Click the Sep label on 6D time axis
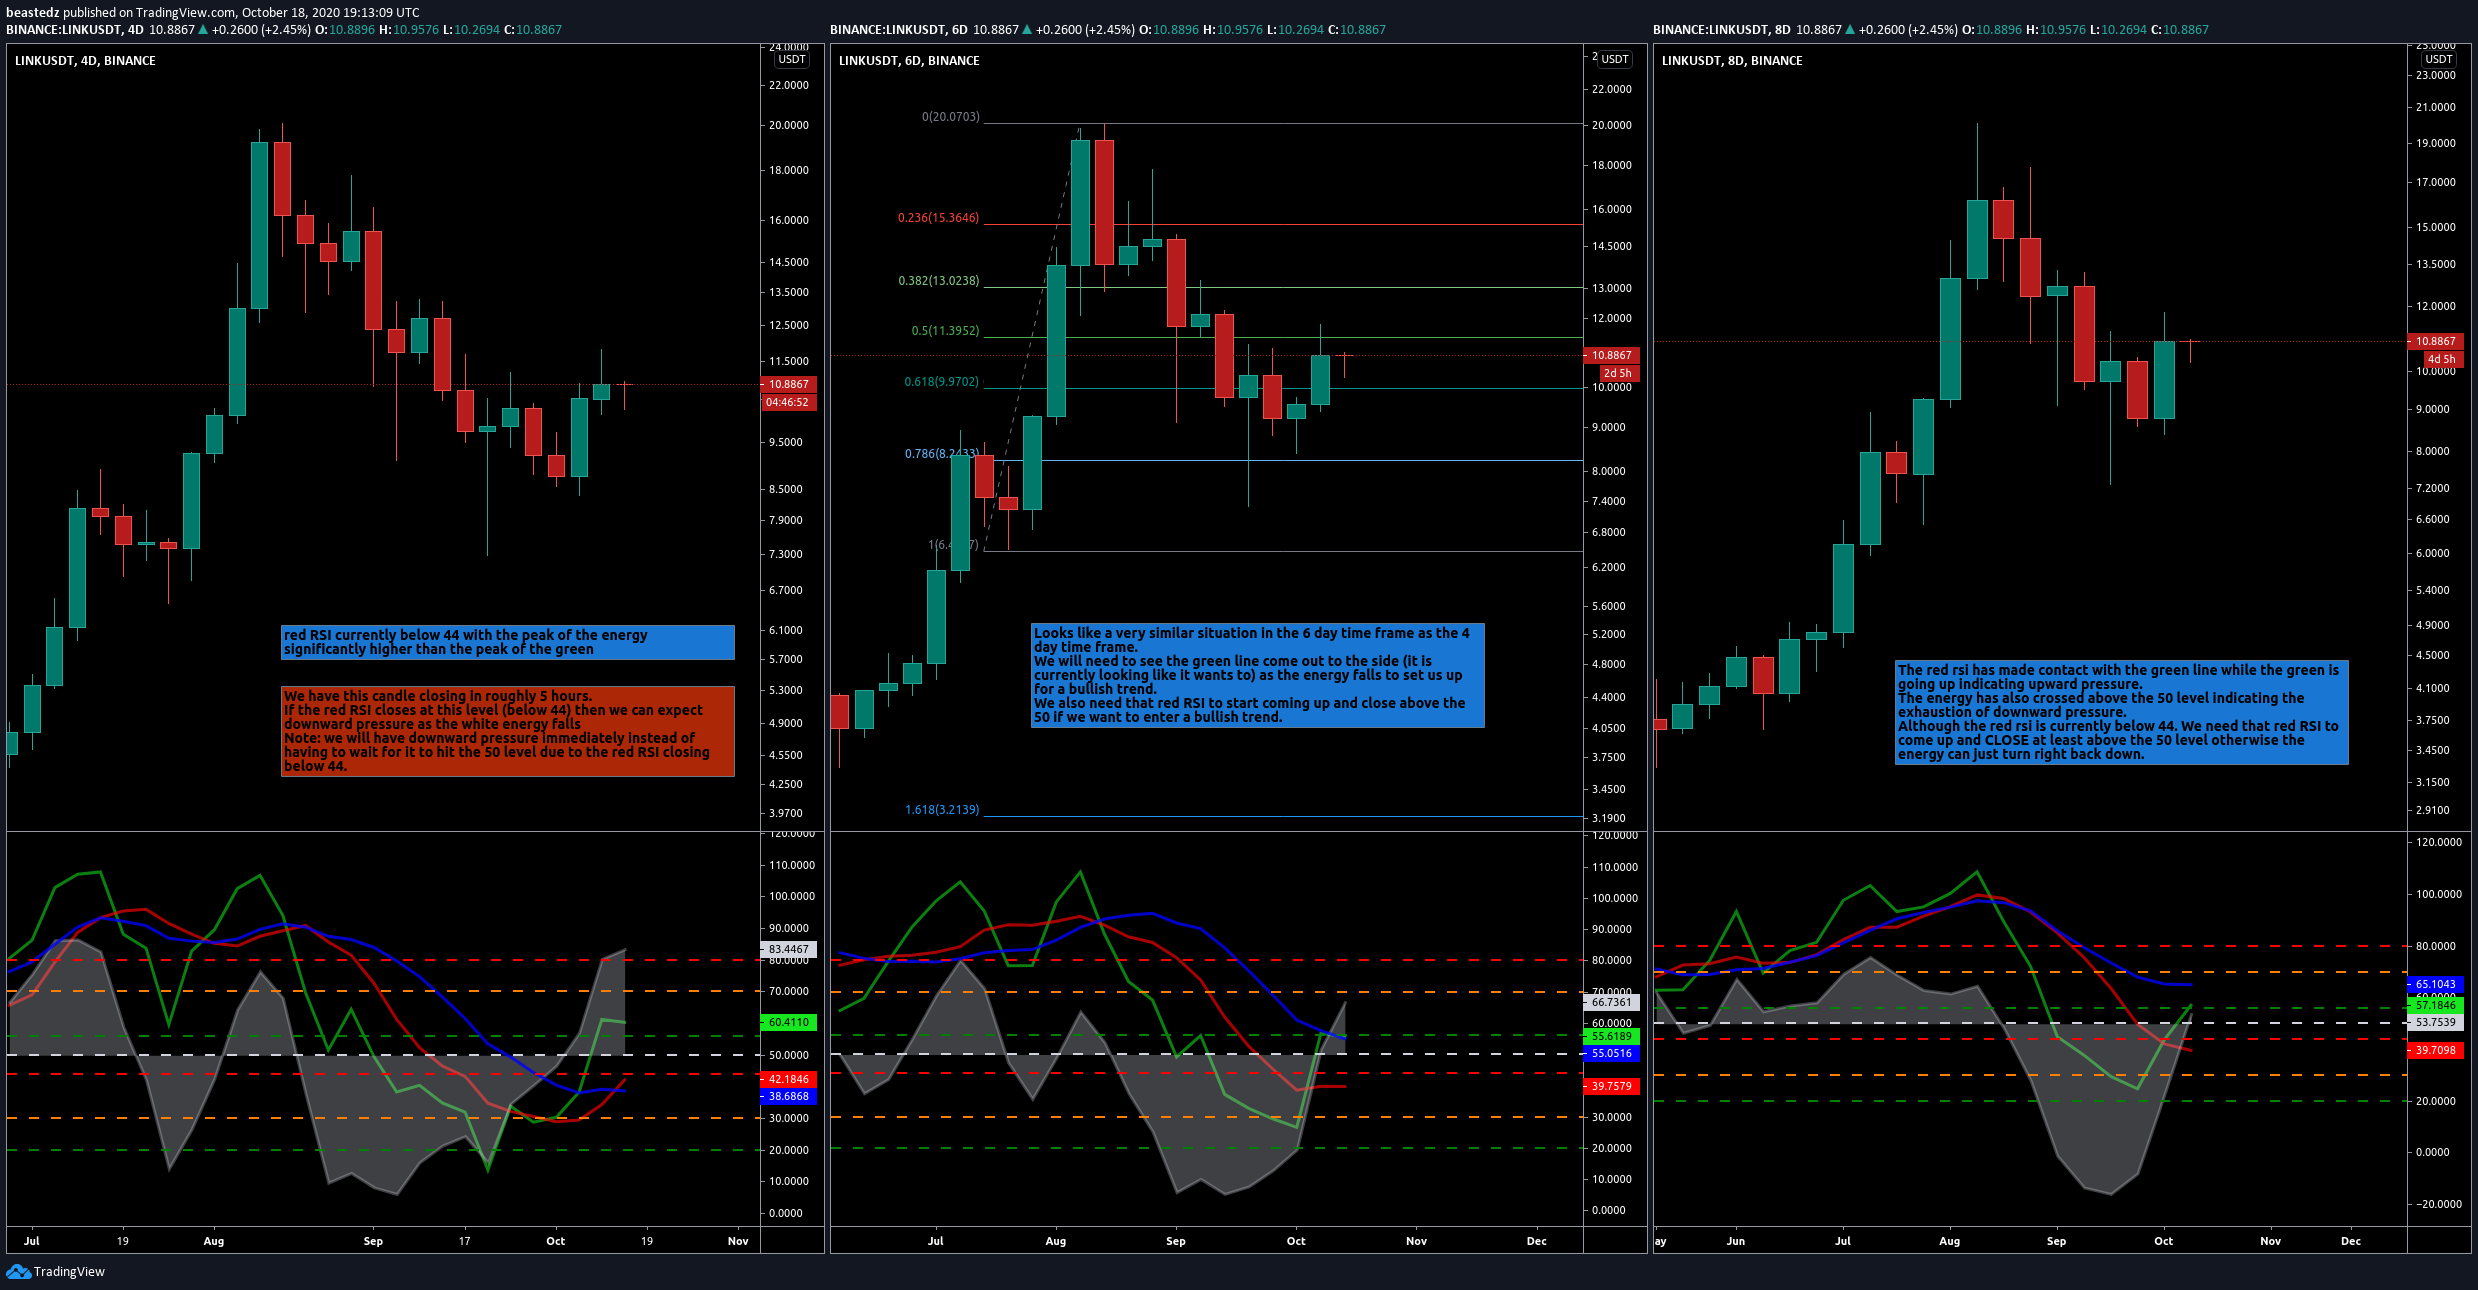The height and width of the screenshot is (1290, 2478). 1176,1241
